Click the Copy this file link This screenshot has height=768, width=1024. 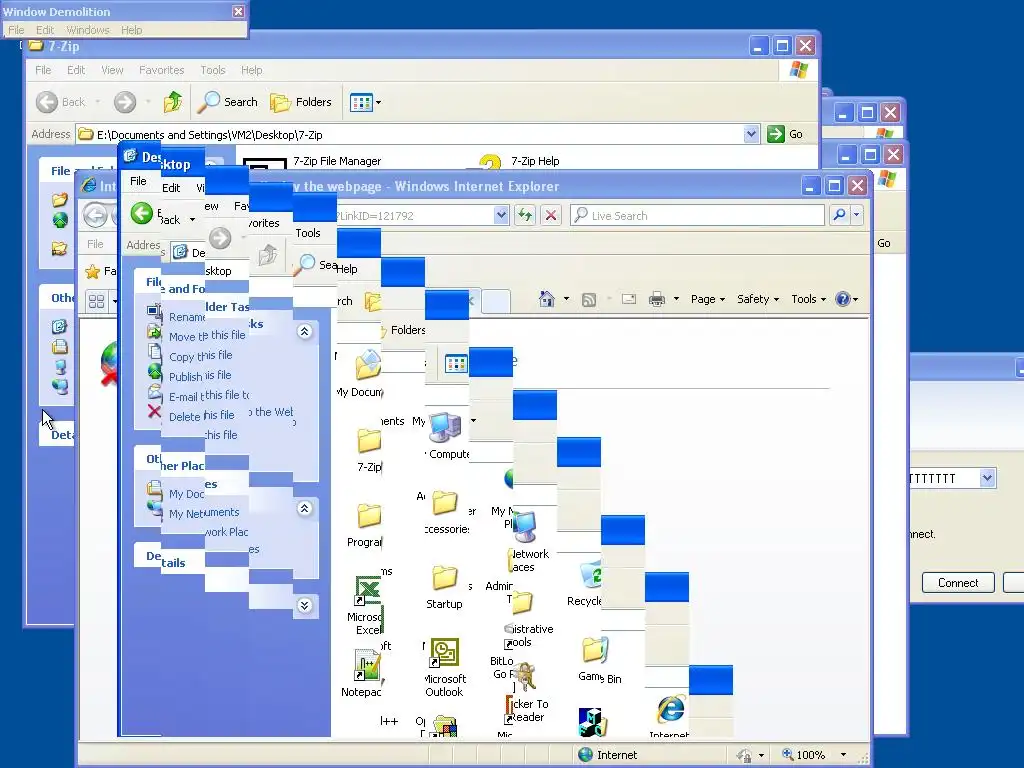pos(200,356)
